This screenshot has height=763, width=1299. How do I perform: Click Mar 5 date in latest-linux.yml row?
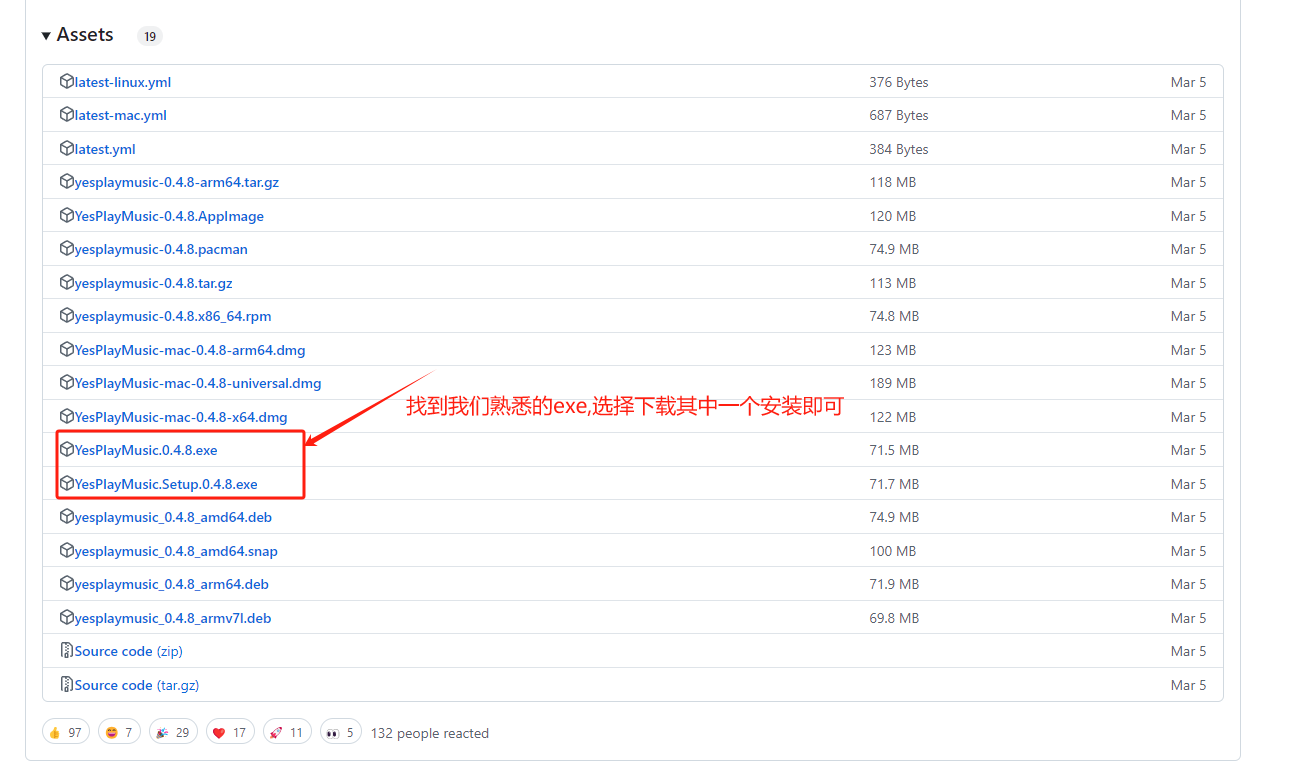tap(1188, 82)
